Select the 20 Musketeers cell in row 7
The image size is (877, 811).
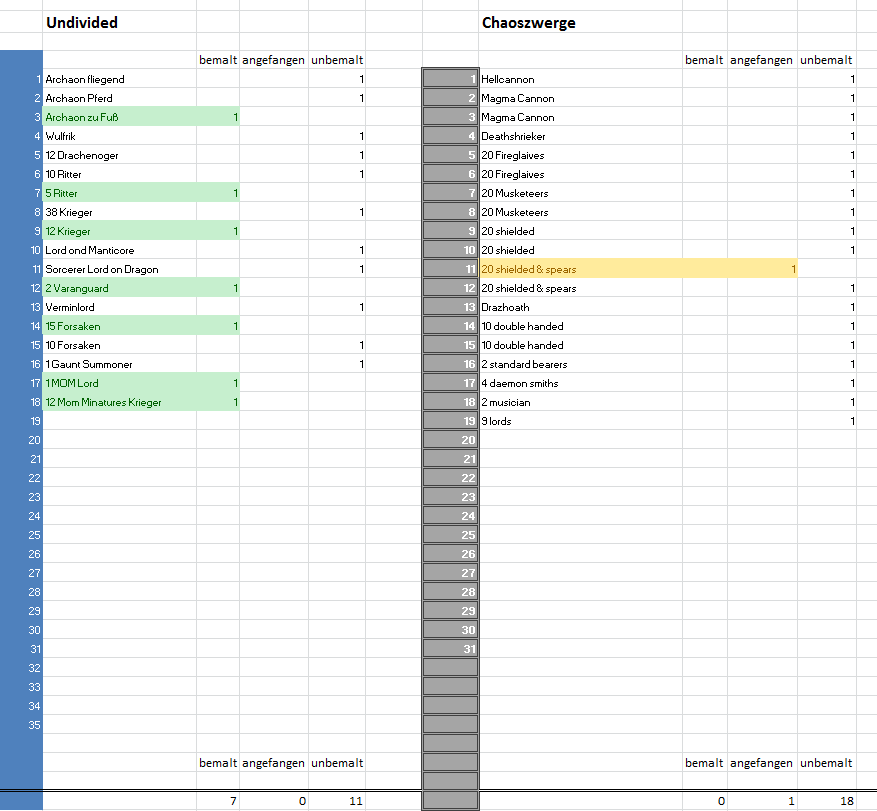(x=581, y=194)
